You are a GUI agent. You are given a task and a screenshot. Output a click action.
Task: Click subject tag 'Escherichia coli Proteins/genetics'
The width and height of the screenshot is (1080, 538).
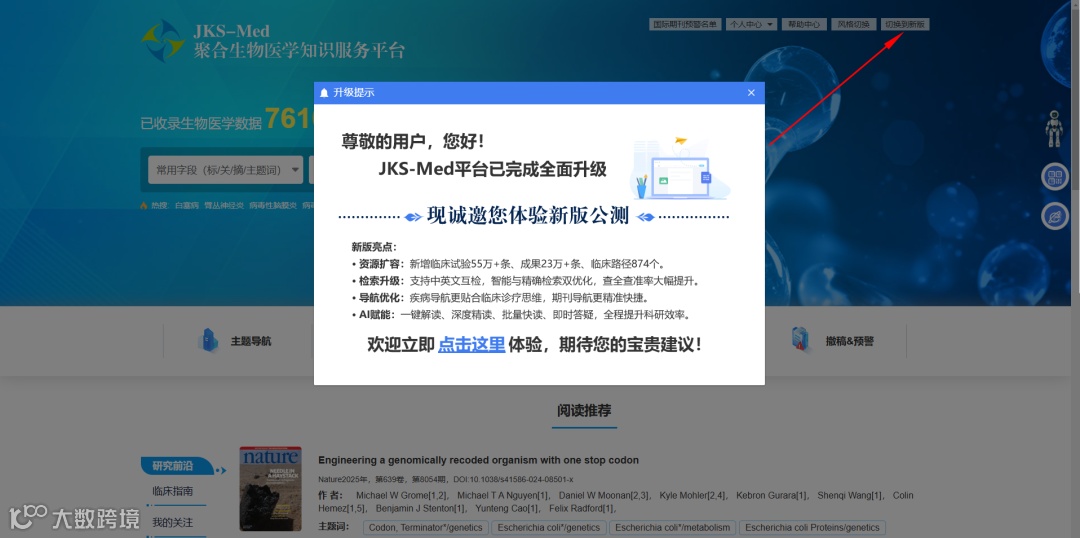pyautogui.click(x=812, y=528)
